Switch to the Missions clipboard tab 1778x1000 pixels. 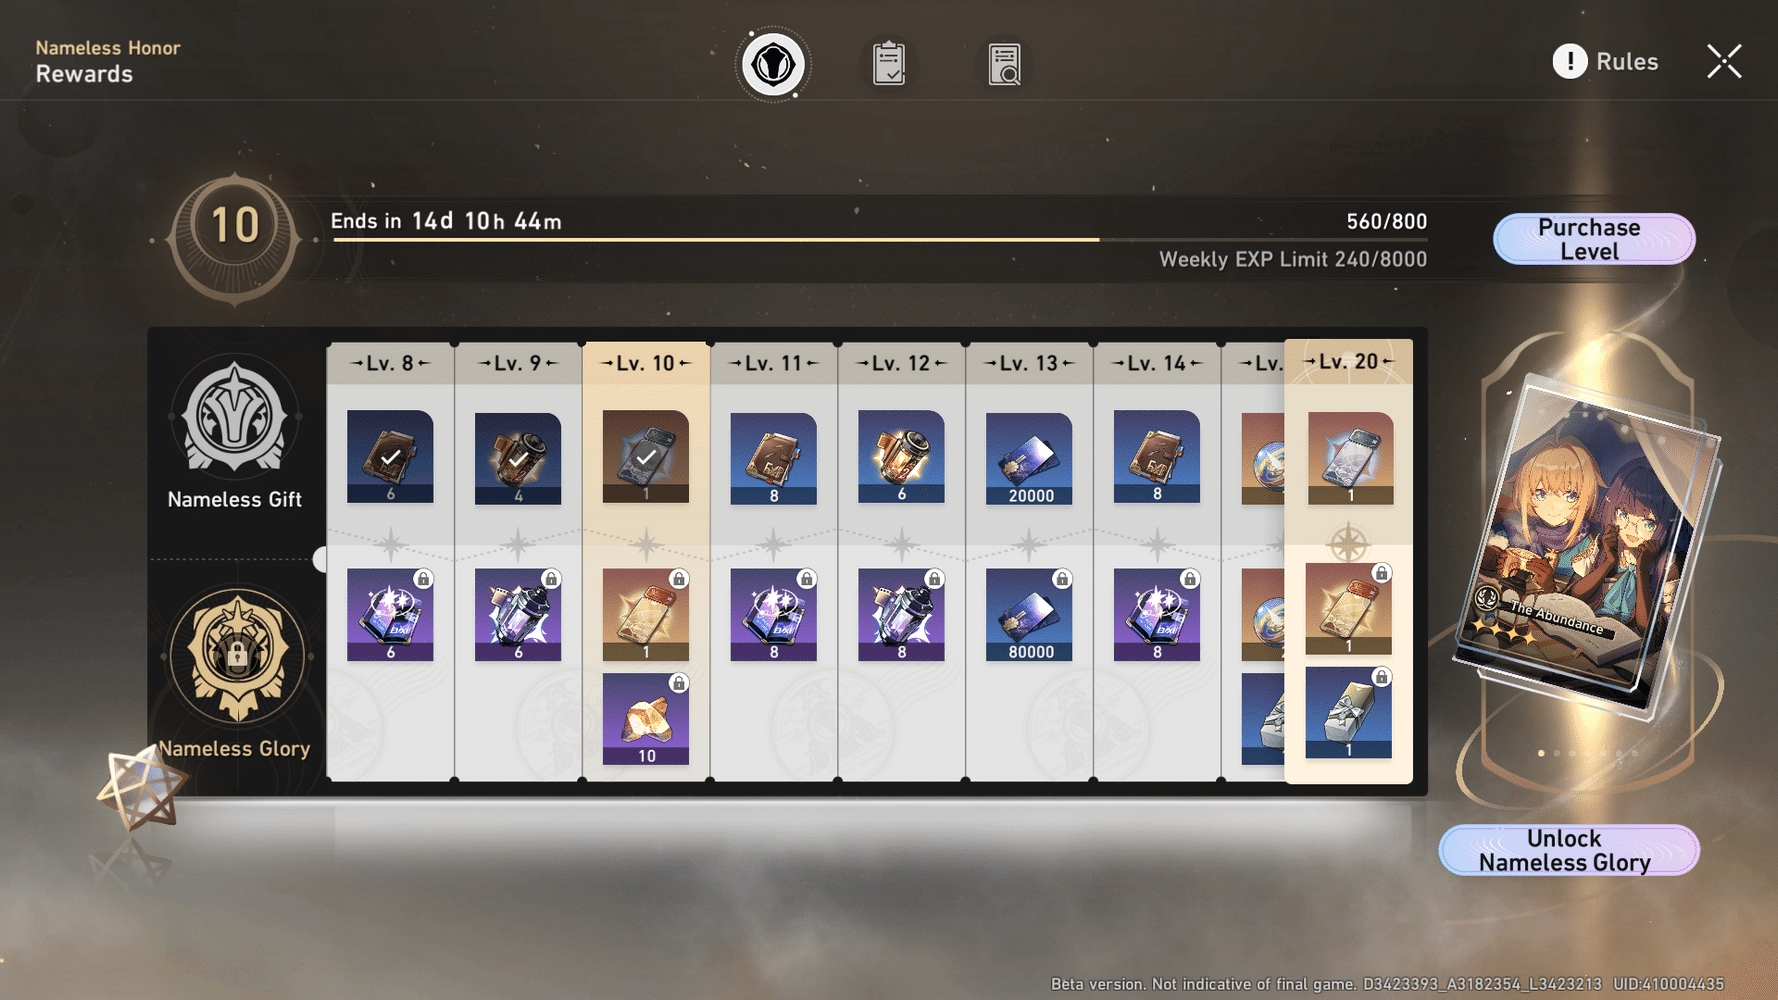(889, 64)
